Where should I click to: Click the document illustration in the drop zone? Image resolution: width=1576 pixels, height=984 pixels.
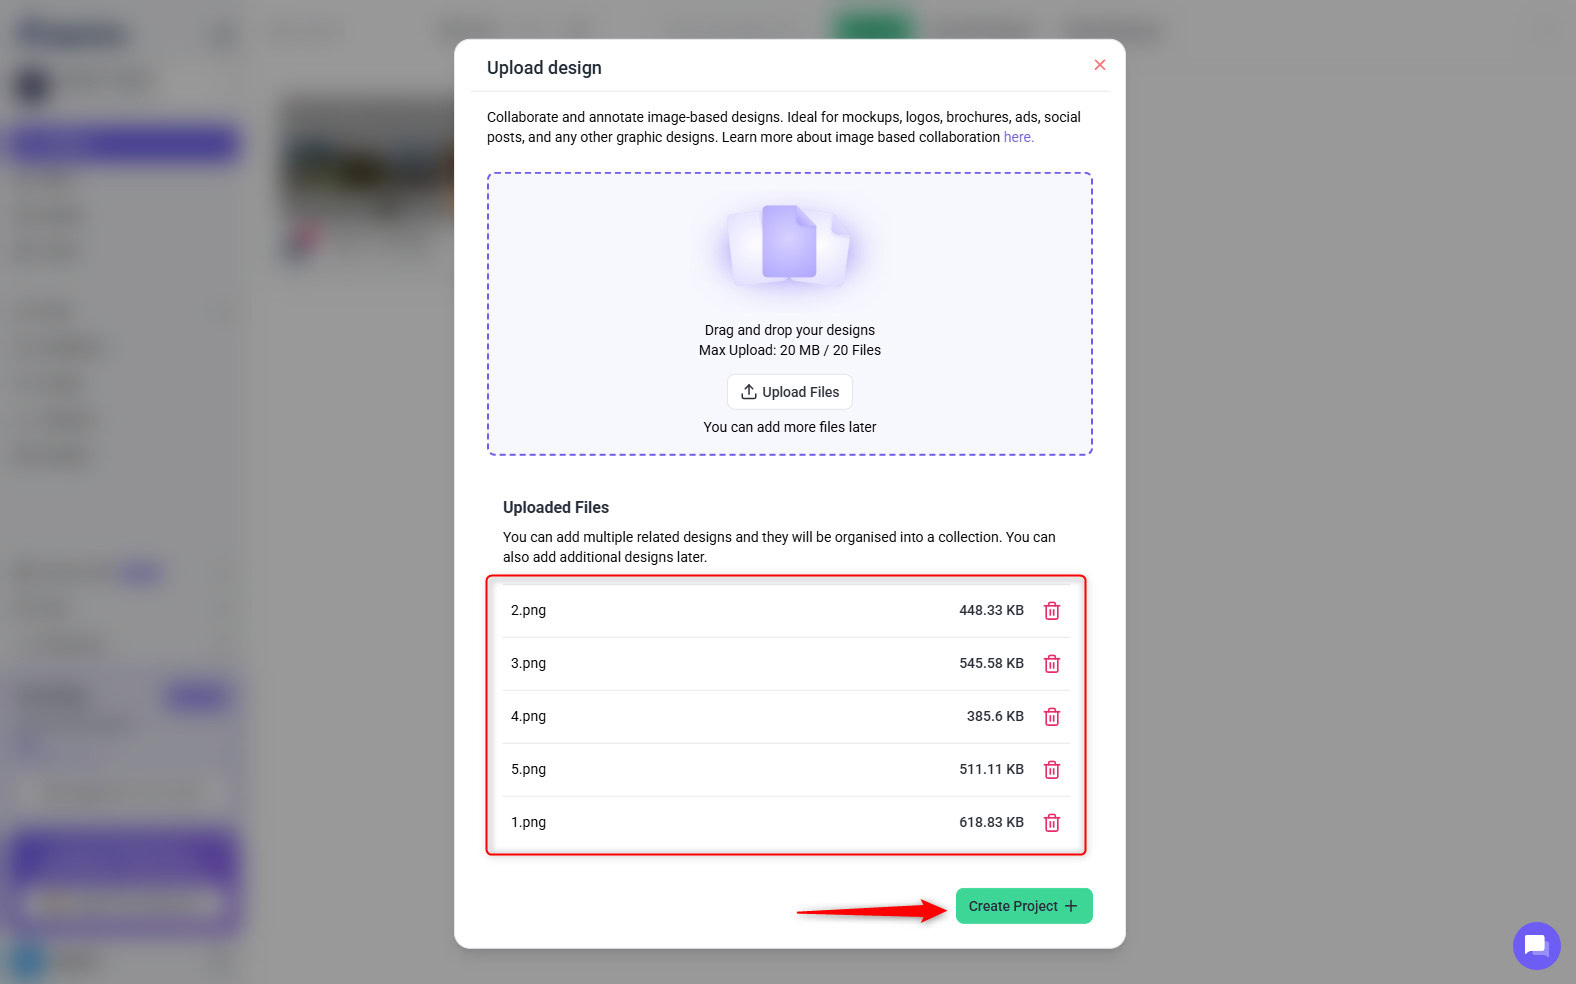(x=789, y=243)
